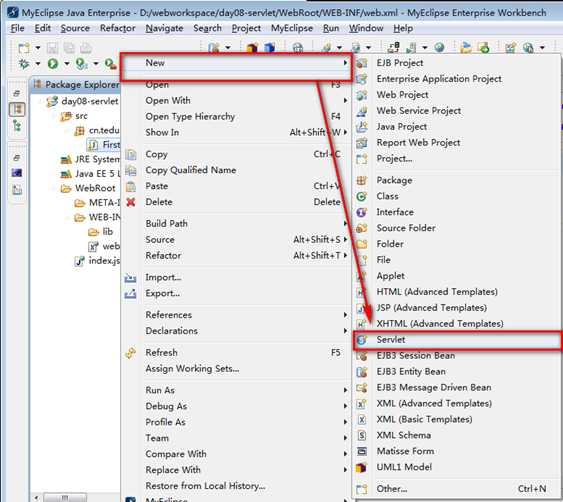Click the Save toolbar icon

click(52, 48)
